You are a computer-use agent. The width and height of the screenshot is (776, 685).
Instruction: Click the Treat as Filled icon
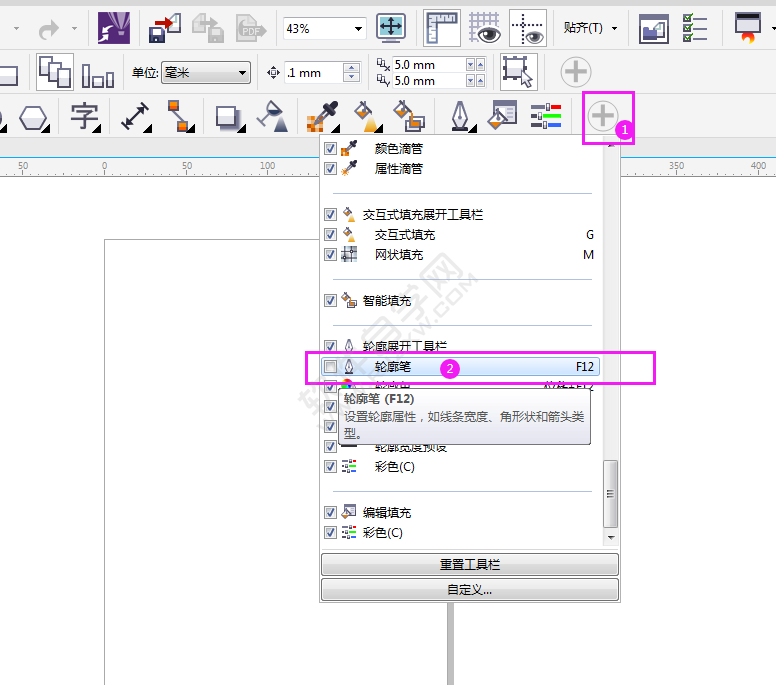pos(518,72)
